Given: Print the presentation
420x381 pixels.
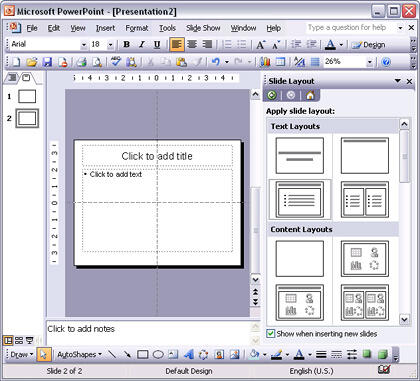Looking at the screenshot, I should pyautogui.click(x=81, y=62).
